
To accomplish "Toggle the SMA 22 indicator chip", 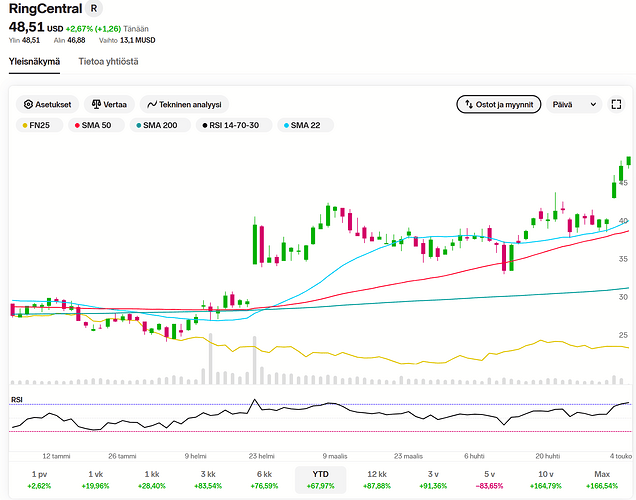I will [x=305, y=125].
